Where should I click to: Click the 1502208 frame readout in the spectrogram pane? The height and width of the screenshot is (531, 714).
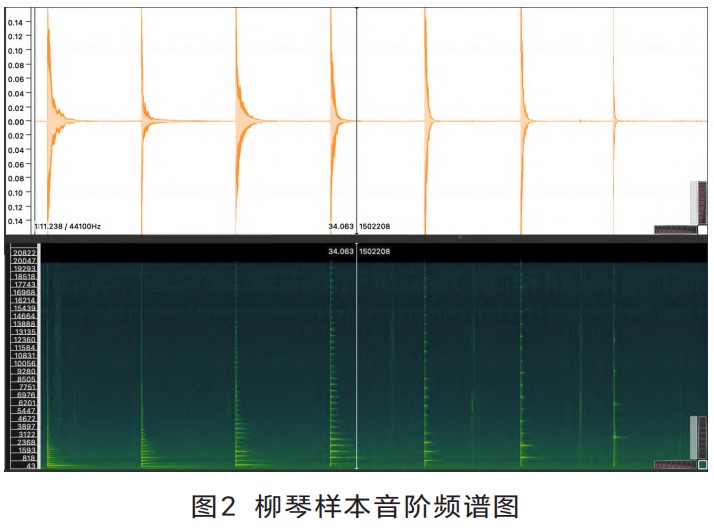[375, 252]
